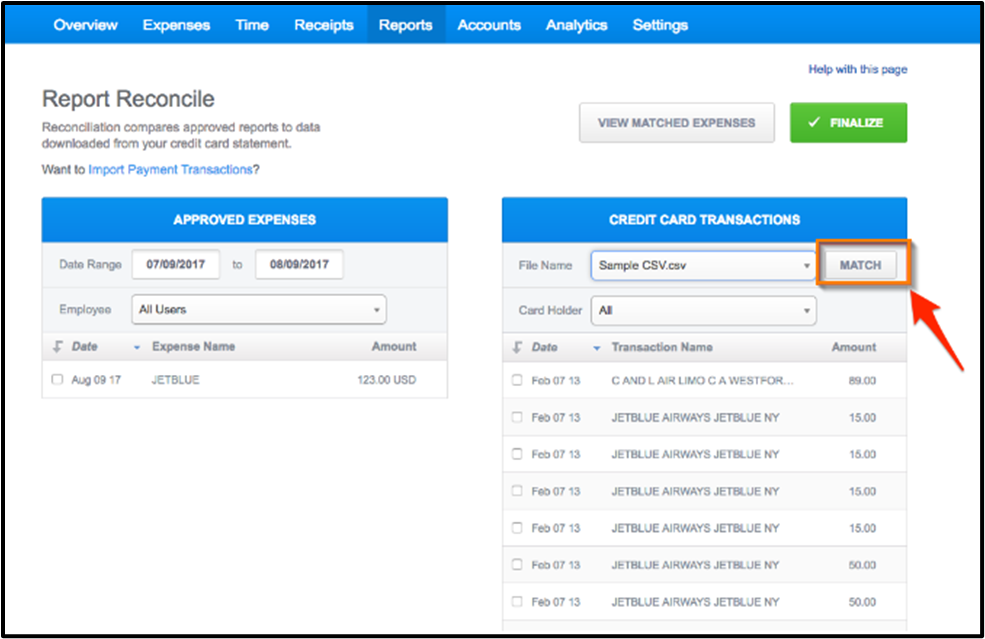Click the Report Reconcile page title
Viewport: 985px width, 639px height.
coord(128,99)
